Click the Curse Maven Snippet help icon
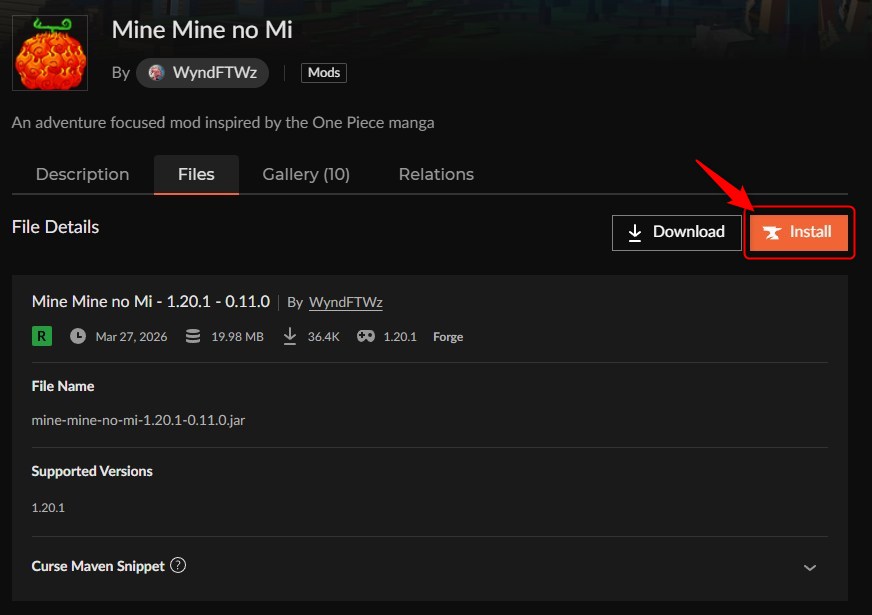 [178, 566]
